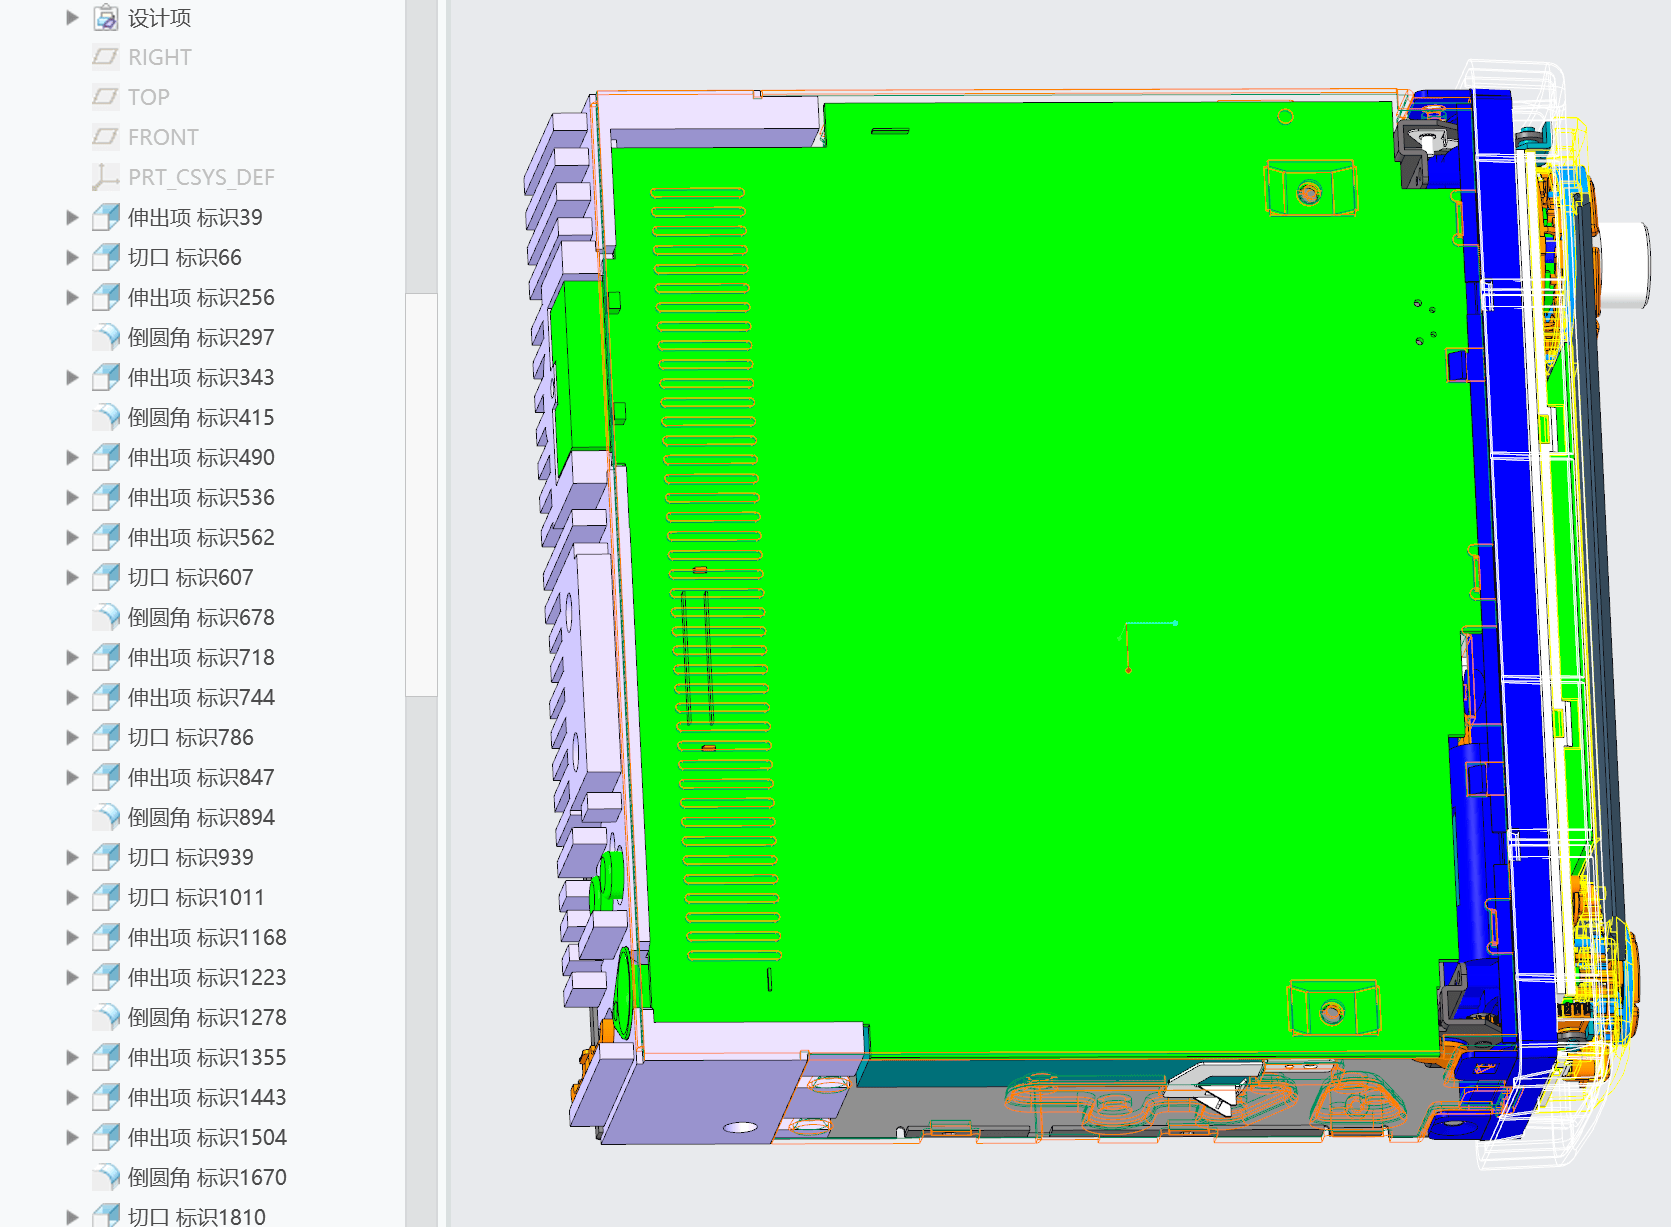This screenshot has height=1227, width=1671.
Task: Click the cut icon of 切口 标识786
Action: (106, 737)
